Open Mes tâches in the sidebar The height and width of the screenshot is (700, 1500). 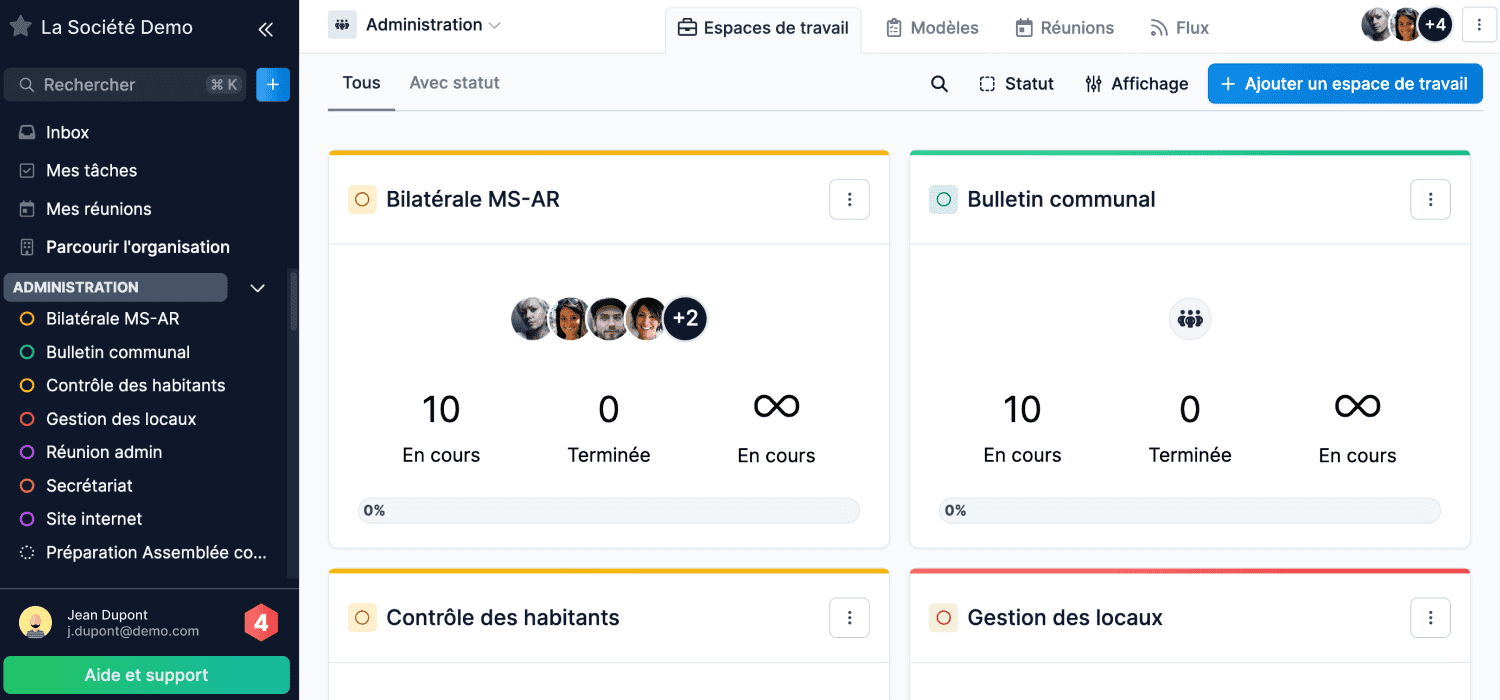tap(91, 171)
